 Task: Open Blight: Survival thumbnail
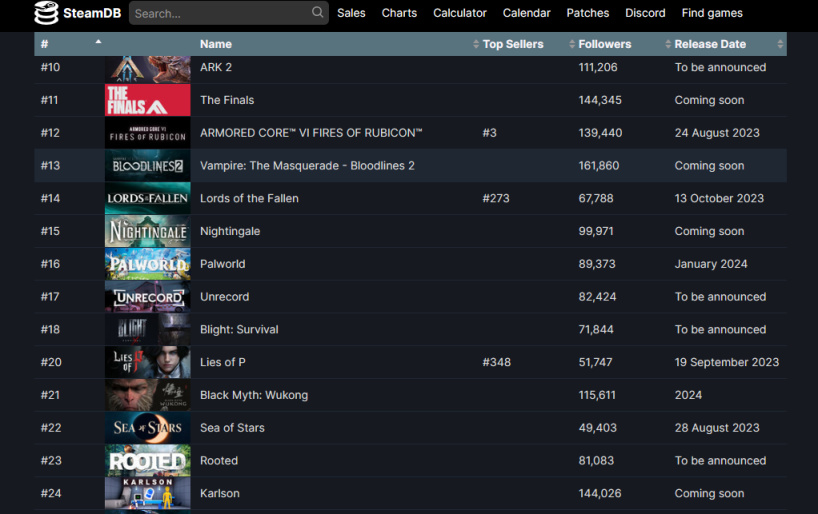pyautogui.click(x=148, y=329)
